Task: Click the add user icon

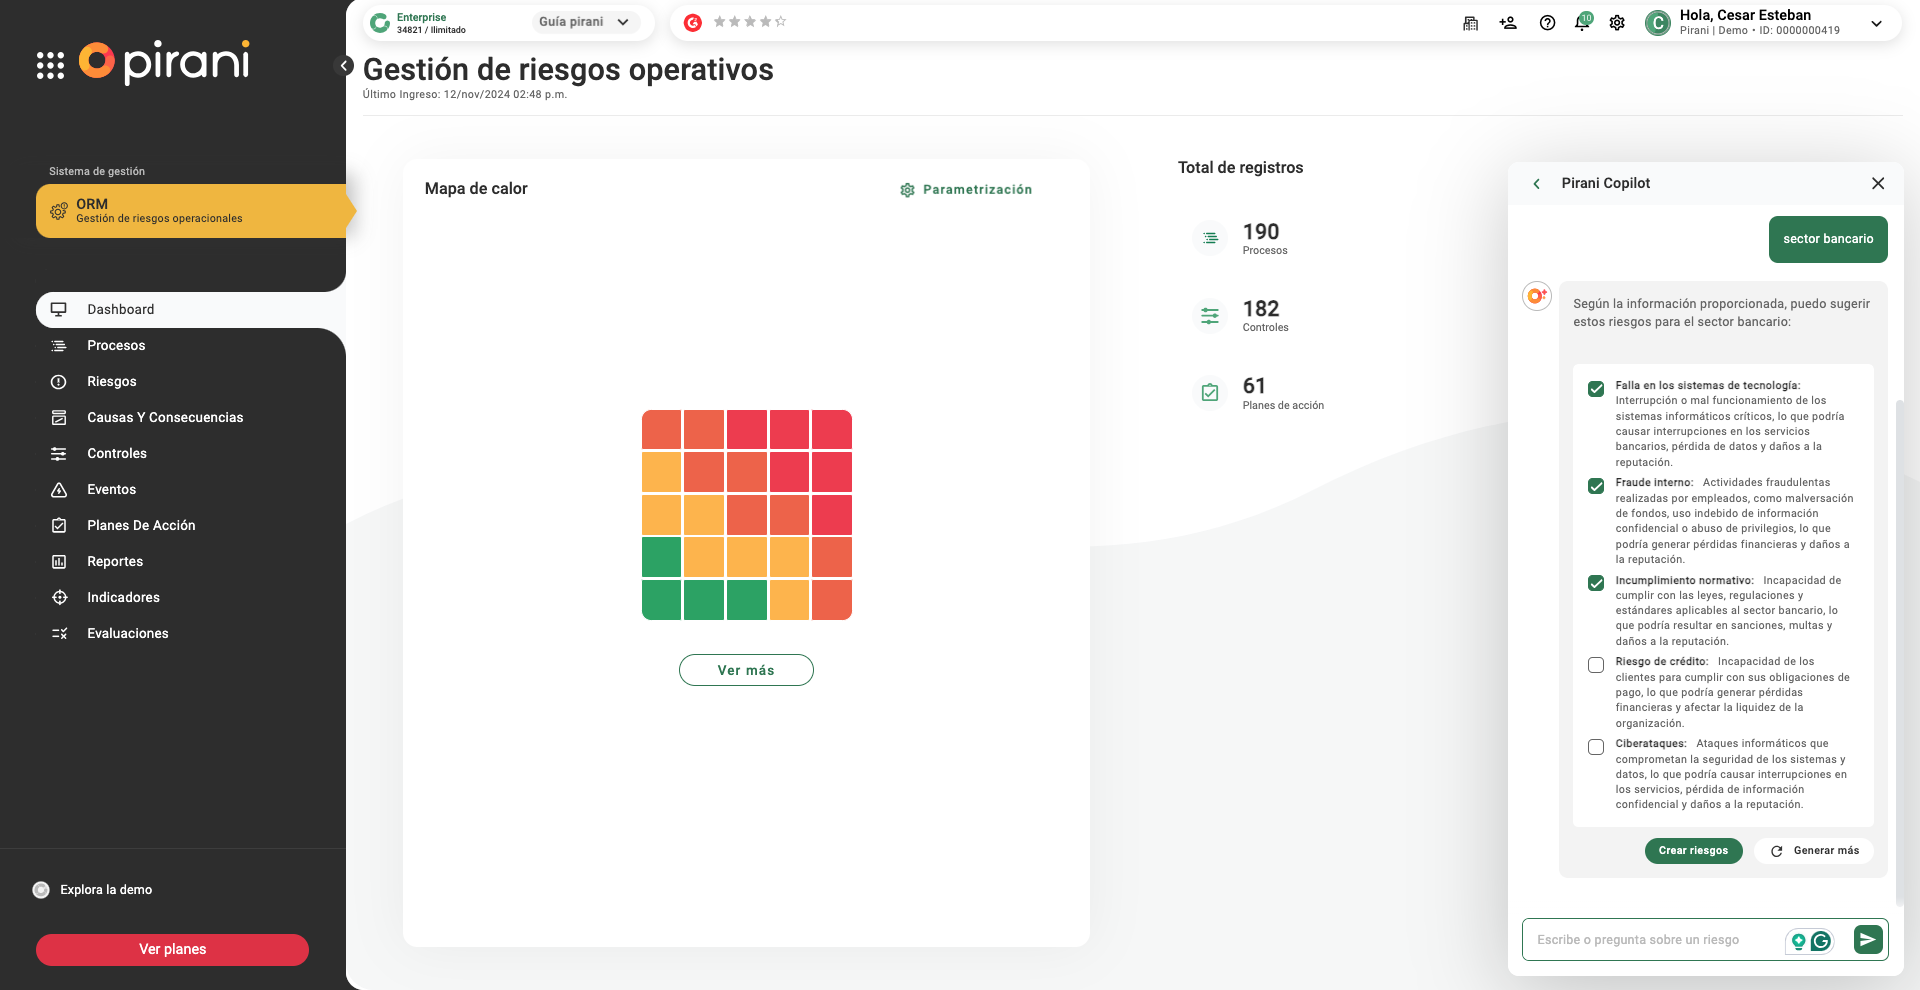Action: point(1508,23)
